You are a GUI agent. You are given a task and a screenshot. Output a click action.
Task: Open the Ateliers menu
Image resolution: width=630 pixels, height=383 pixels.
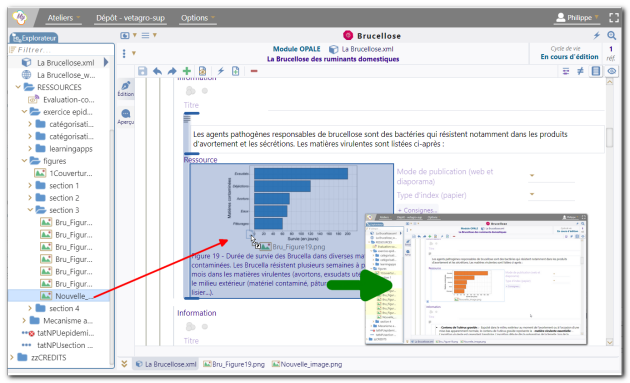tap(63, 18)
